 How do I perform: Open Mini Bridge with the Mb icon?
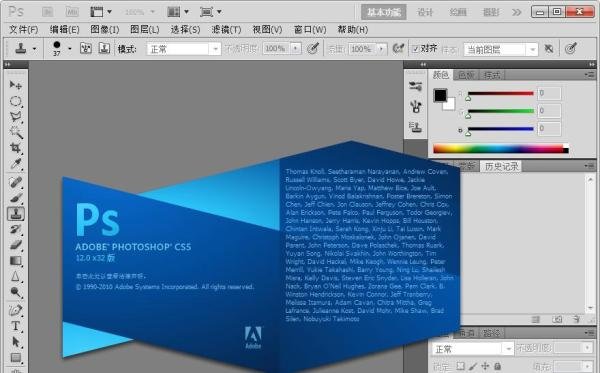pos(72,12)
